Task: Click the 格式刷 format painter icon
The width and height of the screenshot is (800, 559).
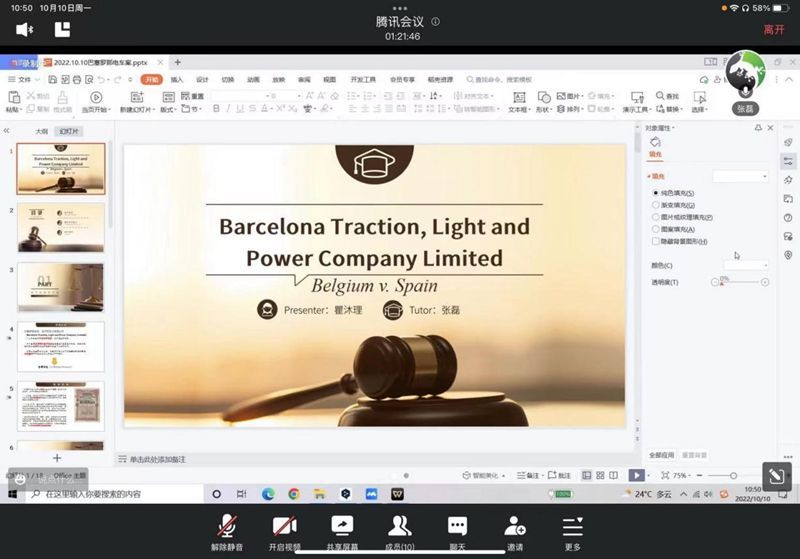Action: pyautogui.click(x=62, y=97)
